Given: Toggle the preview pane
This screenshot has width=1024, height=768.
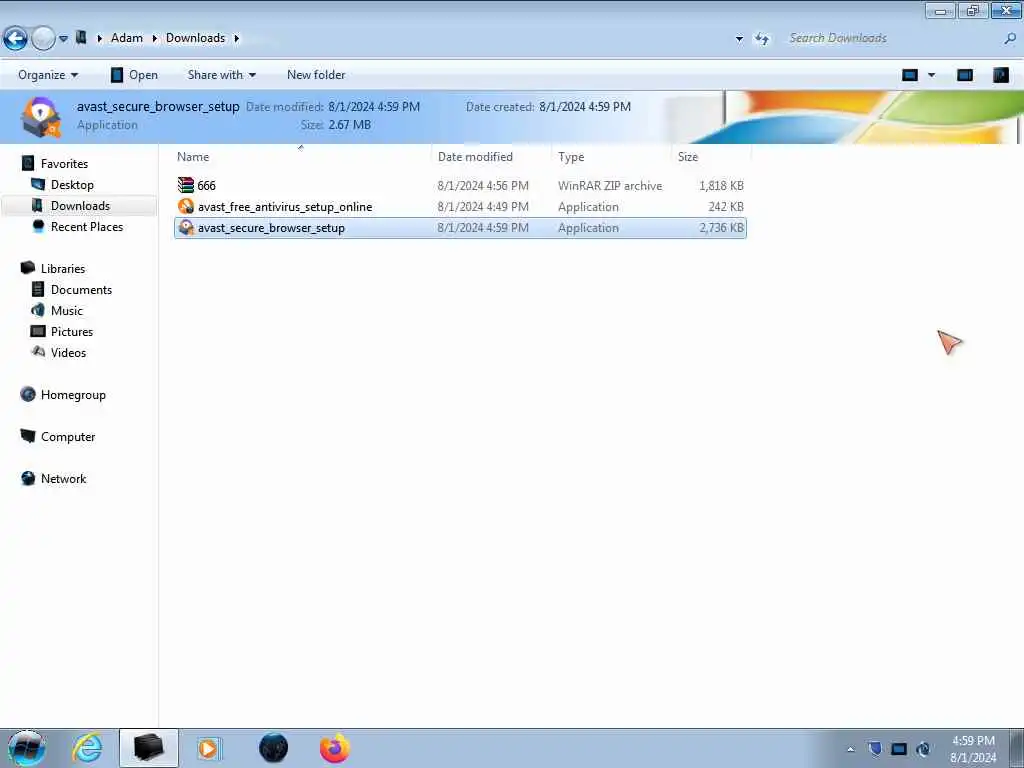Looking at the screenshot, I should click(965, 75).
